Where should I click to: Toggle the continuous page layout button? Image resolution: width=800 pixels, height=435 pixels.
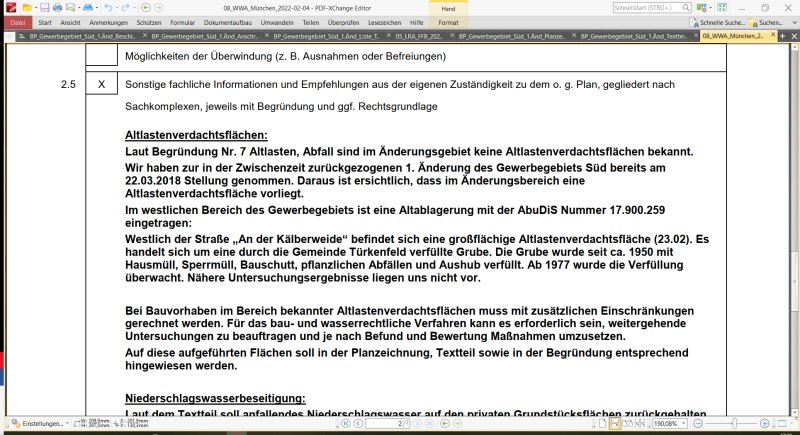[x=615, y=423]
